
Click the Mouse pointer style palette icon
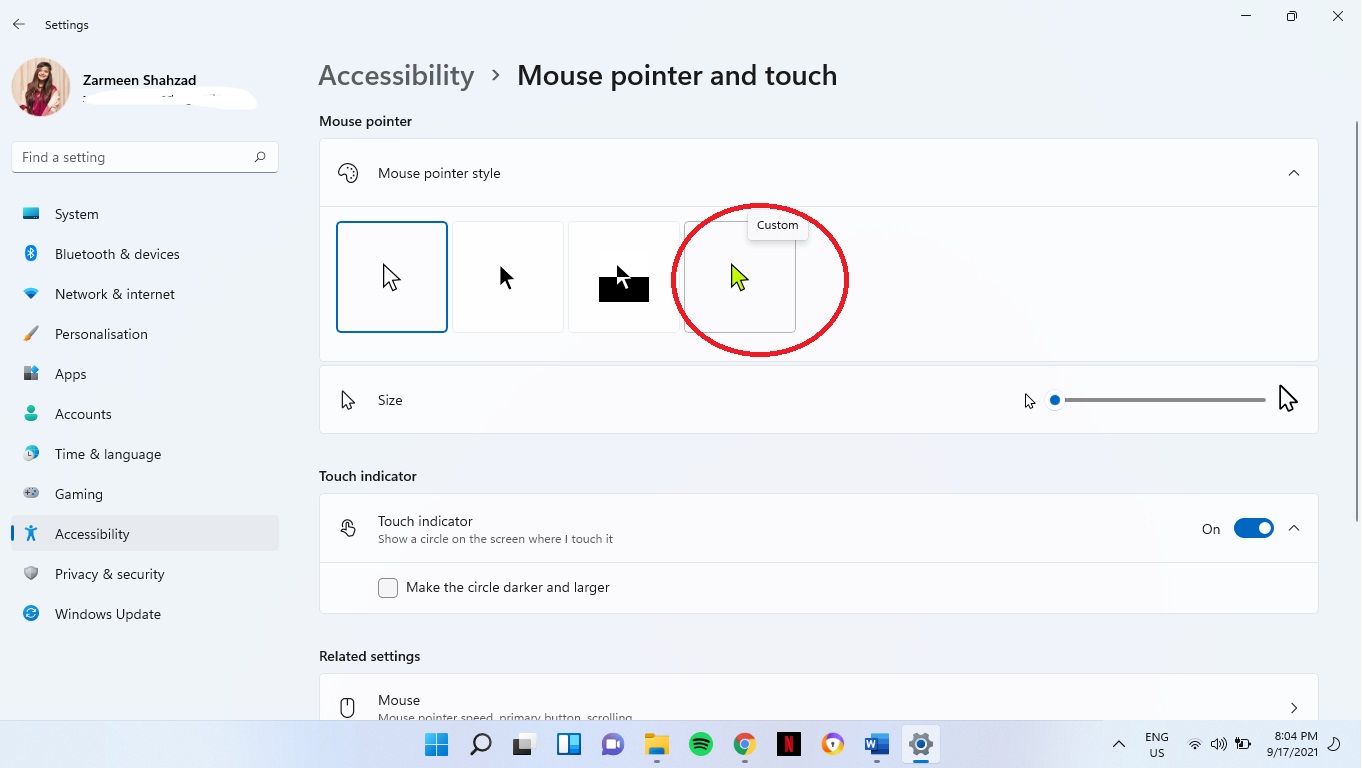(x=348, y=172)
